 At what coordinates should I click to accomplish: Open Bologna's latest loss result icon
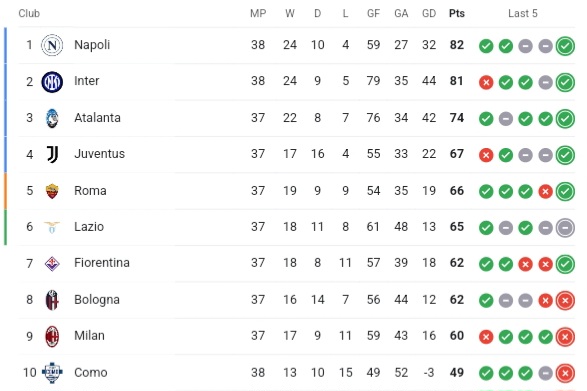(x=565, y=300)
